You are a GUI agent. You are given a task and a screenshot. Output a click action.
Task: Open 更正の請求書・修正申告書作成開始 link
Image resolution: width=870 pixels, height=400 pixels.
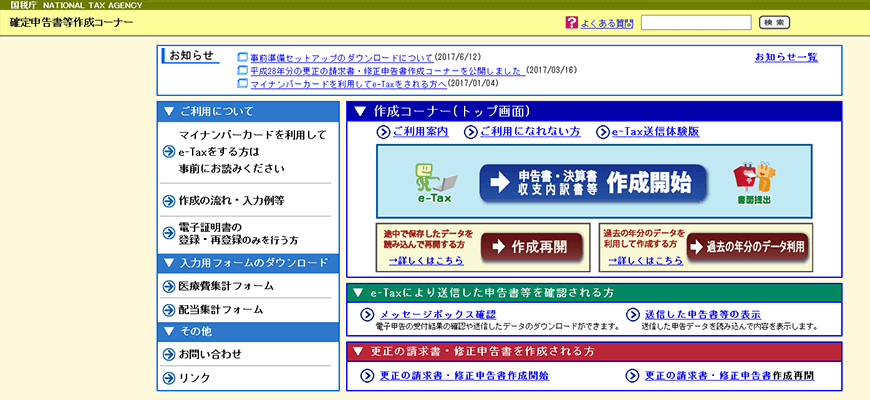[464, 376]
